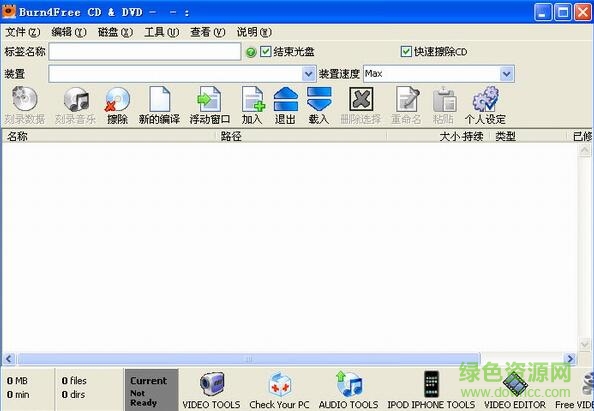This screenshot has width=594, height=411.
Task: Click the horizontal scrollbar thumb
Action: [x=249, y=358]
